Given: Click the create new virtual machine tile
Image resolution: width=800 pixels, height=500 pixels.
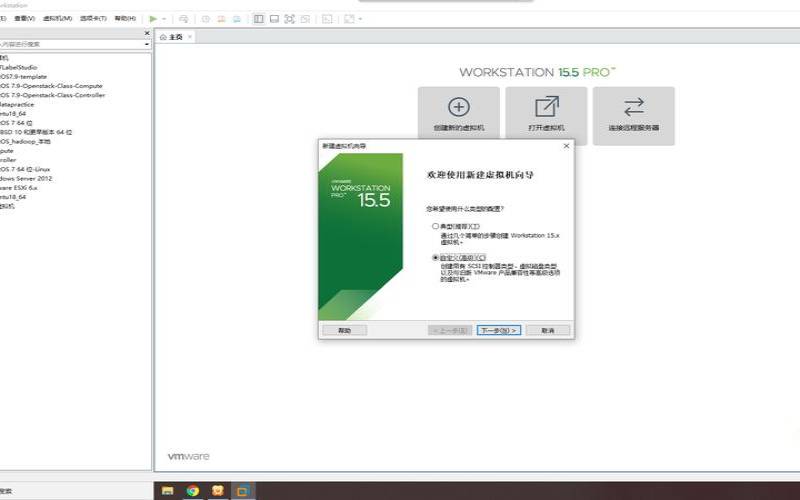Looking at the screenshot, I should [459, 115].
